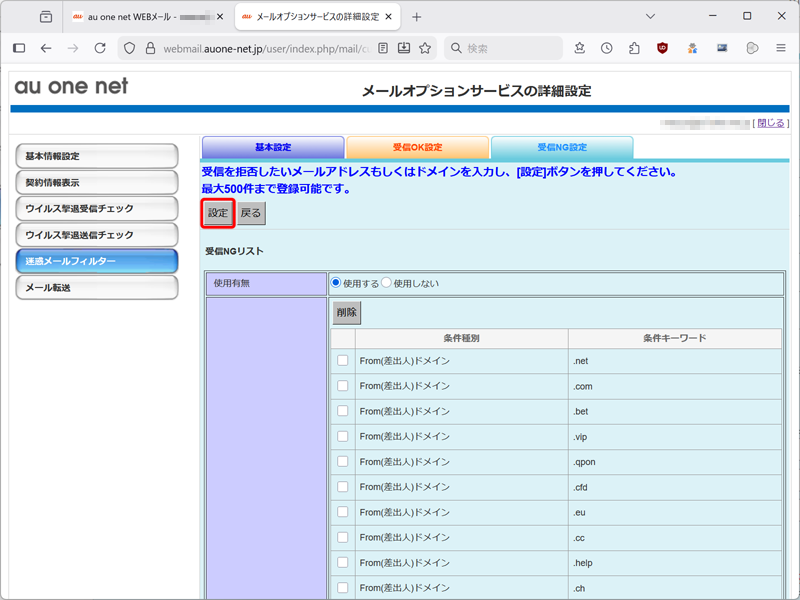Check the box for the .net domain row

click(x=343, y=361)
